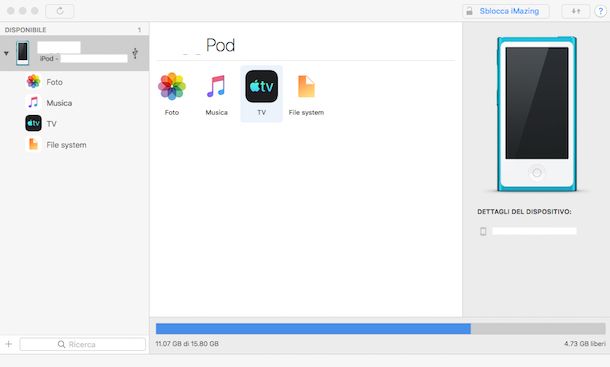This screenshot has width=610, height=367.
Task: Click the device count number 1
Action: click(139, 30)
